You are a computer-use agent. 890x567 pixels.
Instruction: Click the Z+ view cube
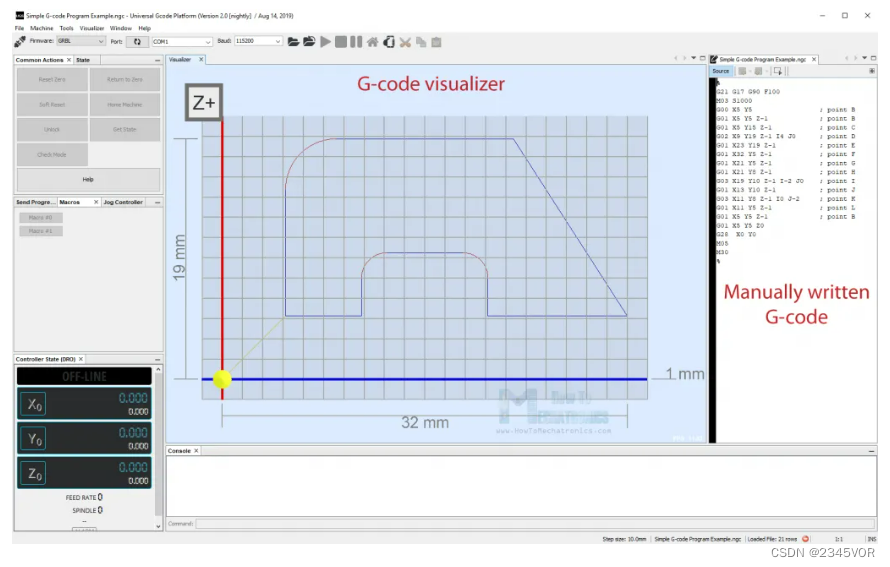(204, 102)
